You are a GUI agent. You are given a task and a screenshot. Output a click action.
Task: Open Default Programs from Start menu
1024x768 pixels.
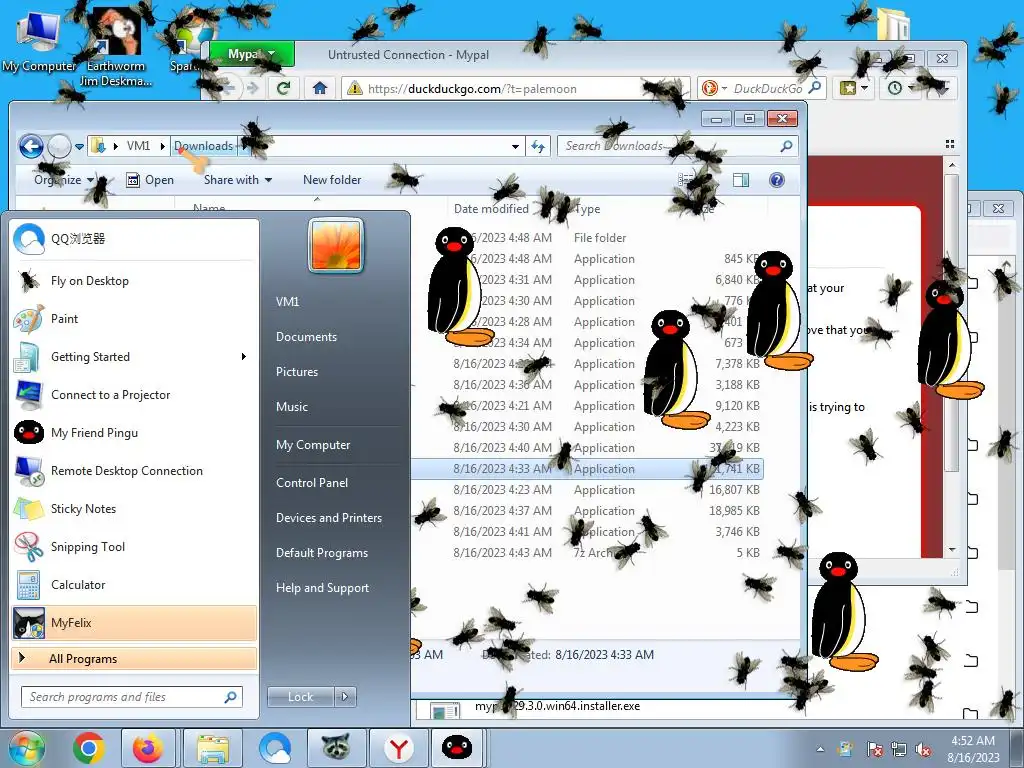pos(321,553)
